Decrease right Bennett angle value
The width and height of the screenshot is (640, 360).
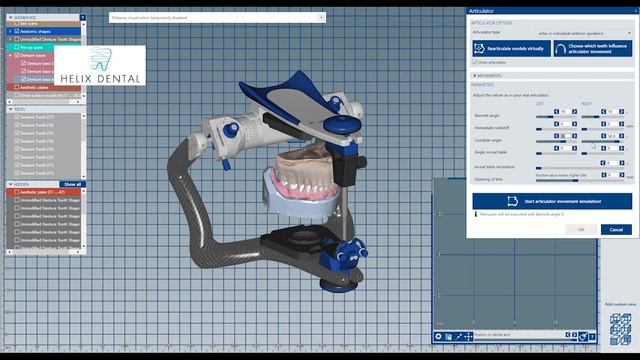tap(603, 111)
